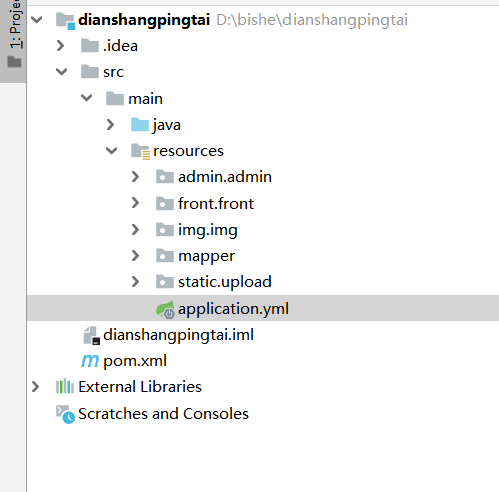Click the Scratches and Consoles clock icon
Screen dimensions: 499x492
pyautogui.click(x=65, y=414)
